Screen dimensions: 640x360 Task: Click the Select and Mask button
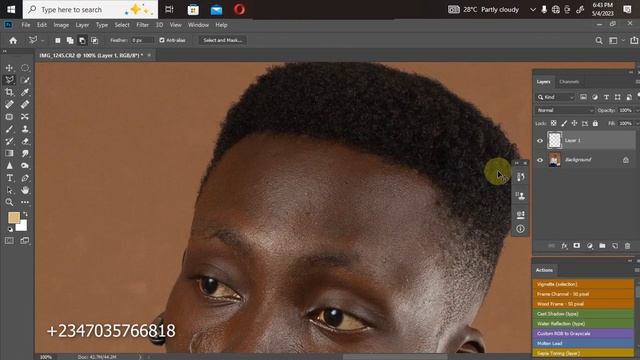pos(222,40)
